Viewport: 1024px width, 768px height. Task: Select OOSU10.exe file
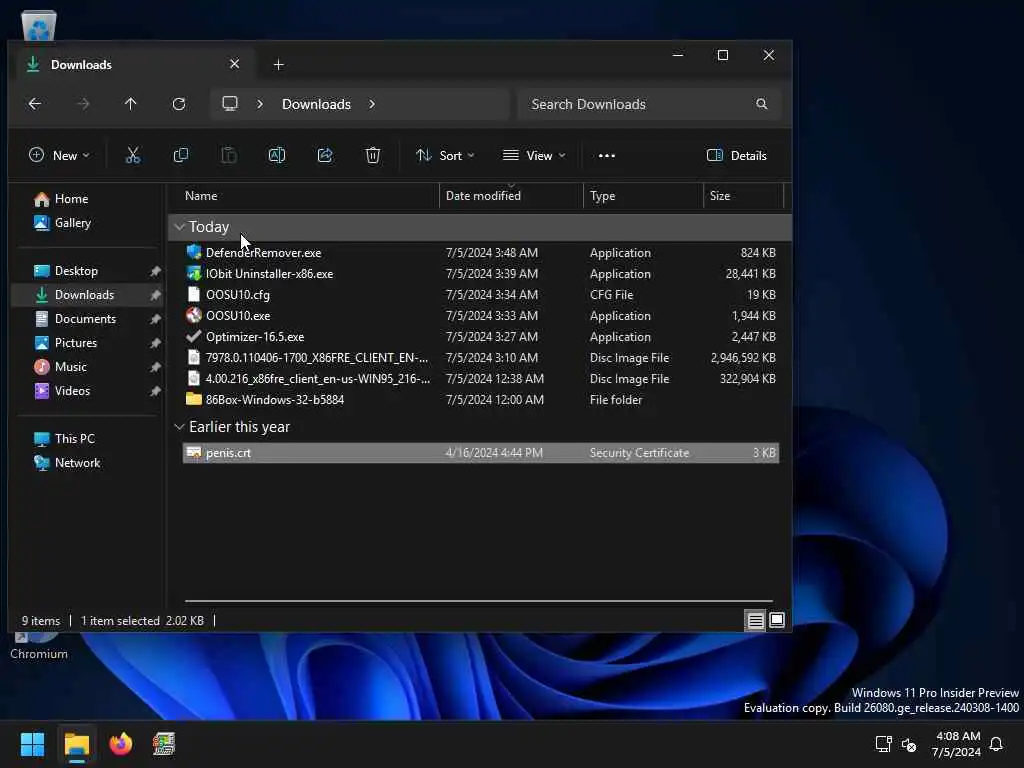tap(481, 315)
